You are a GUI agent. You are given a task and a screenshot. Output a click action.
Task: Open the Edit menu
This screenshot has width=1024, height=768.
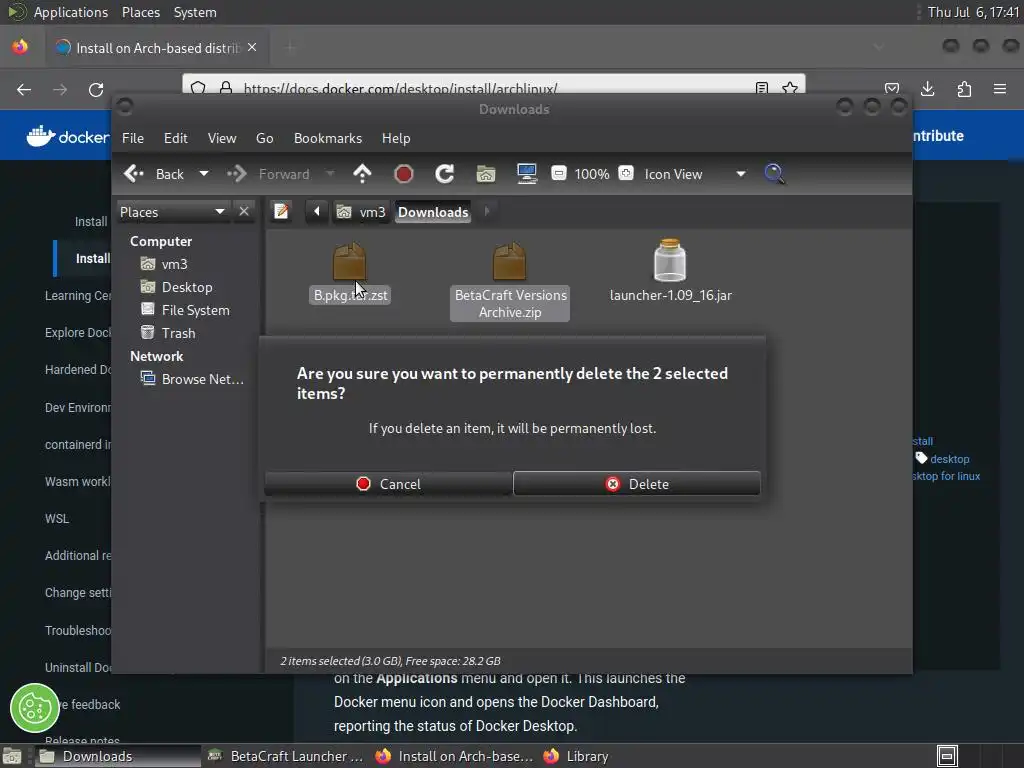[x=175, y=138]
